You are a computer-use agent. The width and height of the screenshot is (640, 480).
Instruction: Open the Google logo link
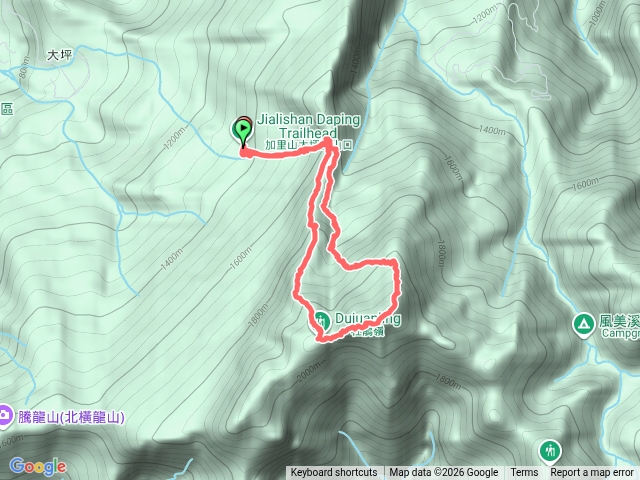[38, 467]
